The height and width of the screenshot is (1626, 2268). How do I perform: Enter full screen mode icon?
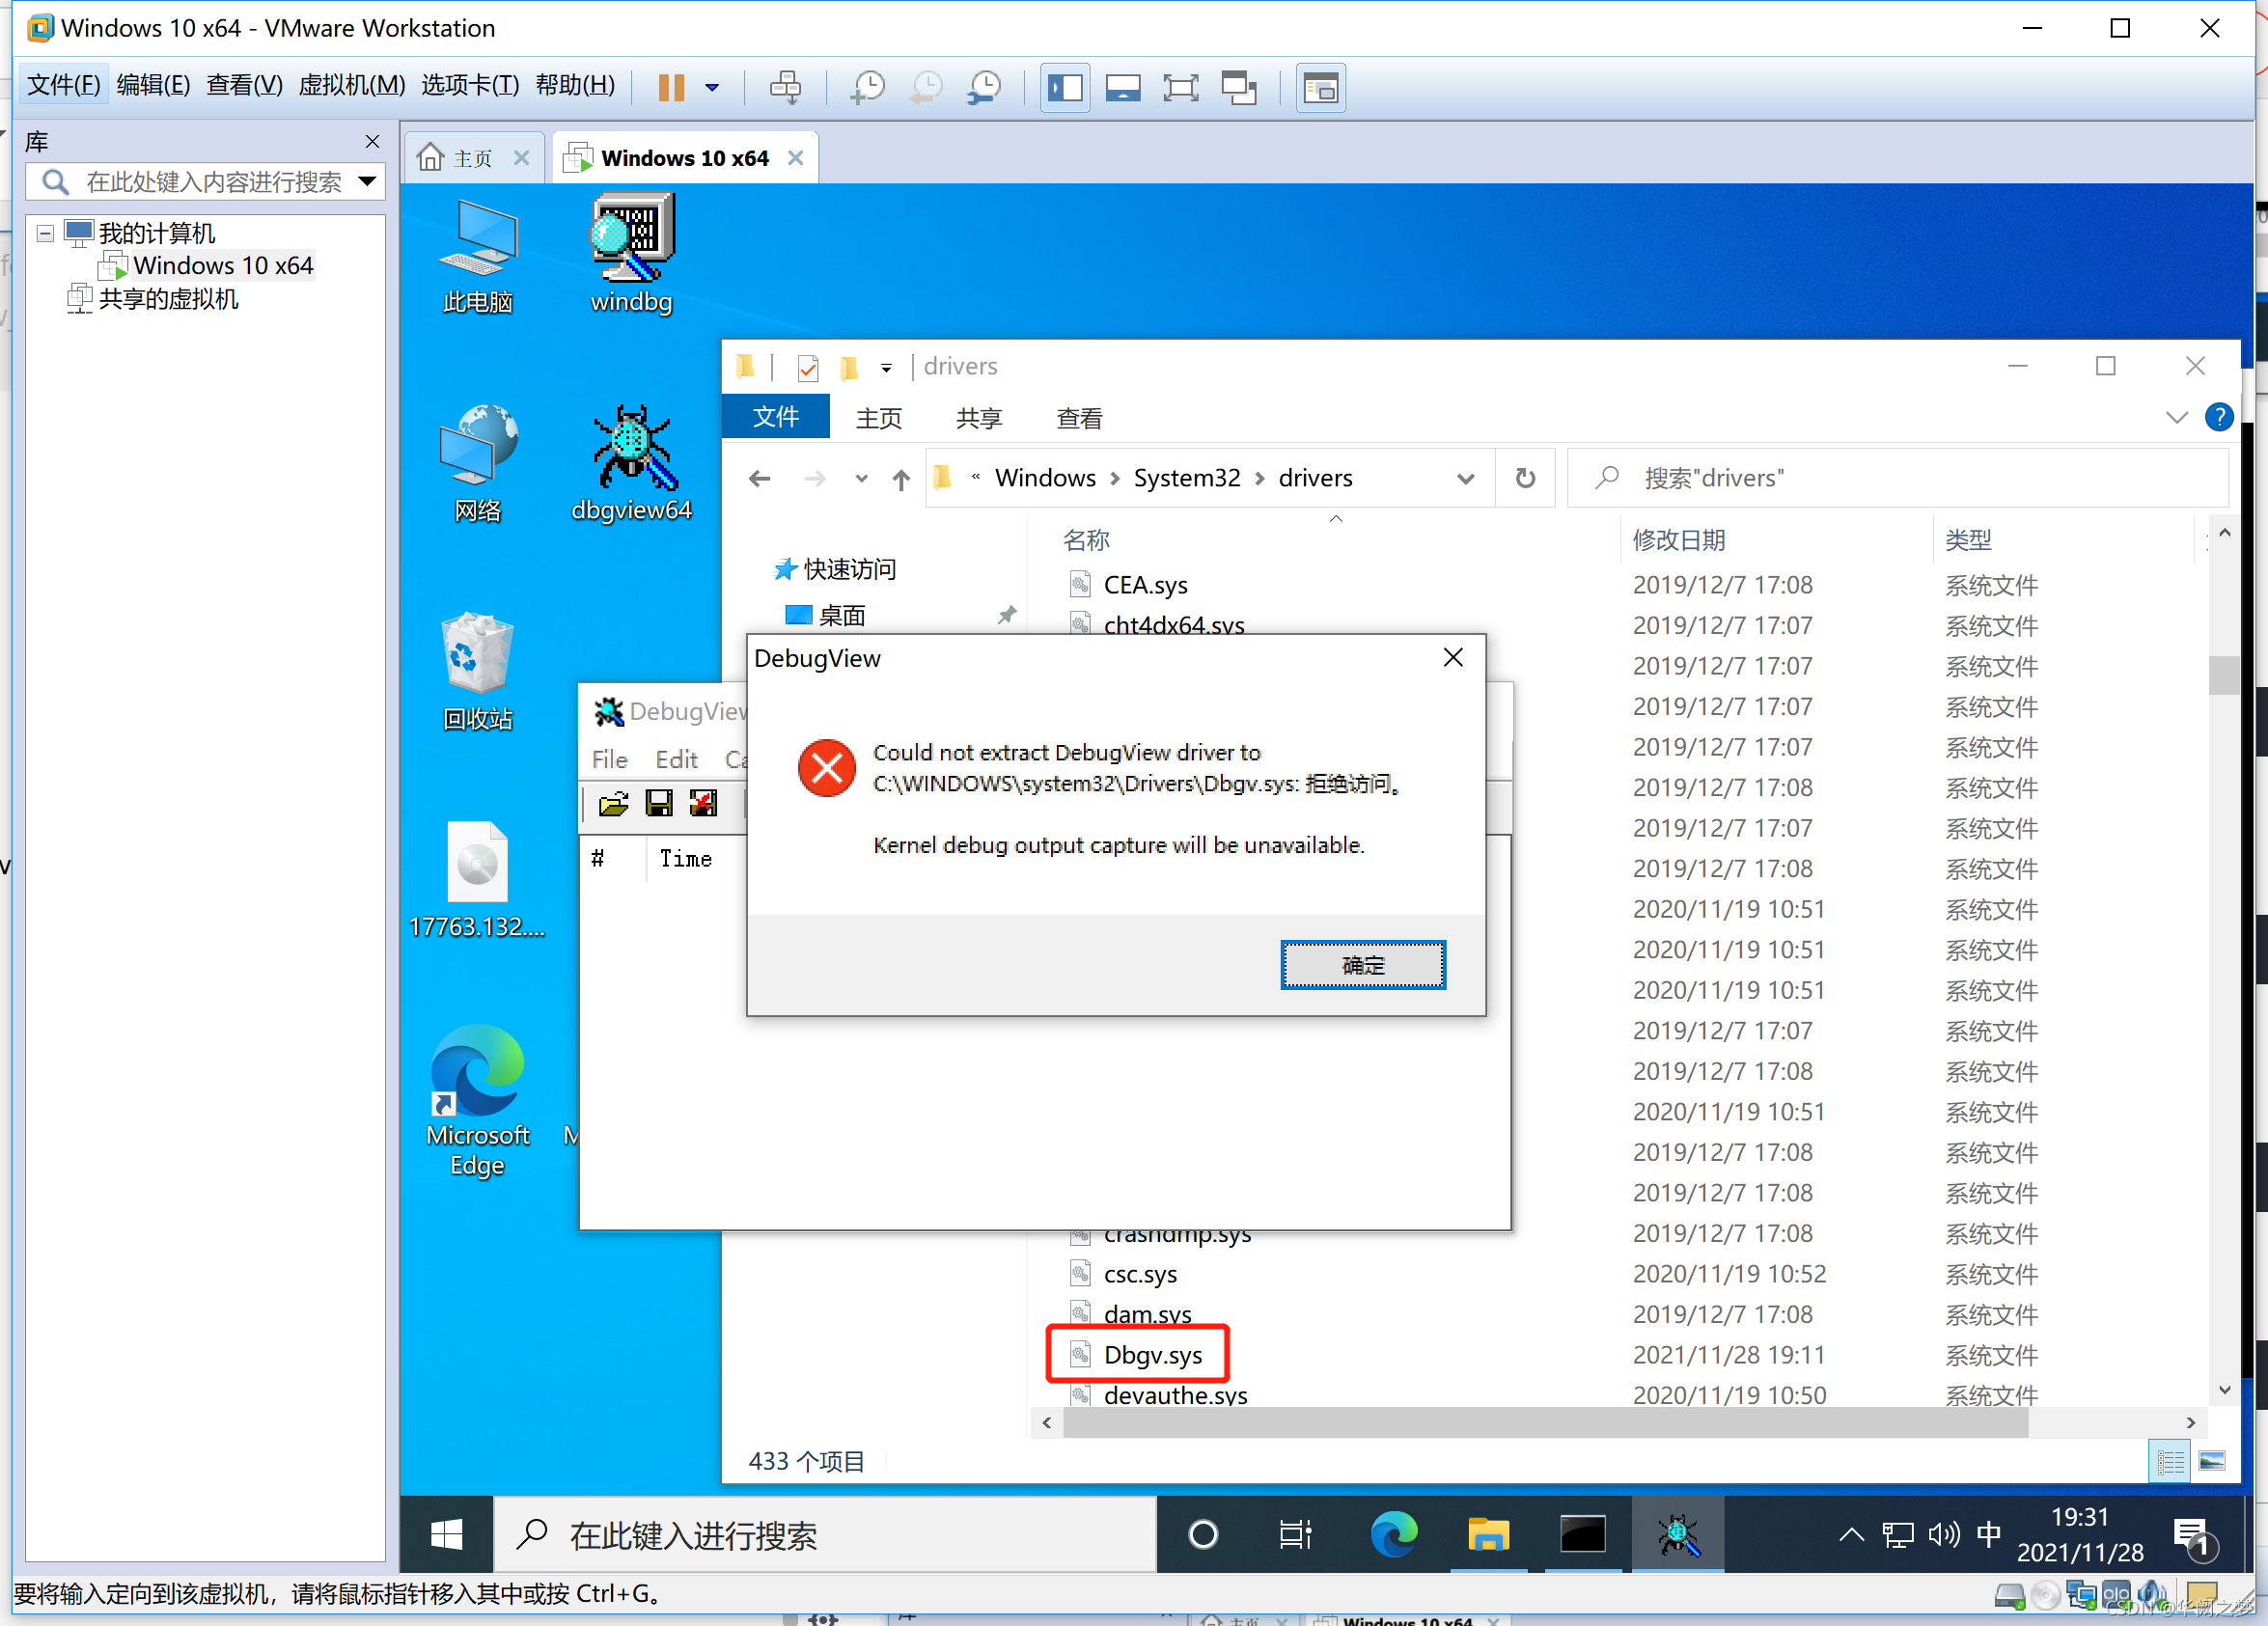pos(1180,88)
